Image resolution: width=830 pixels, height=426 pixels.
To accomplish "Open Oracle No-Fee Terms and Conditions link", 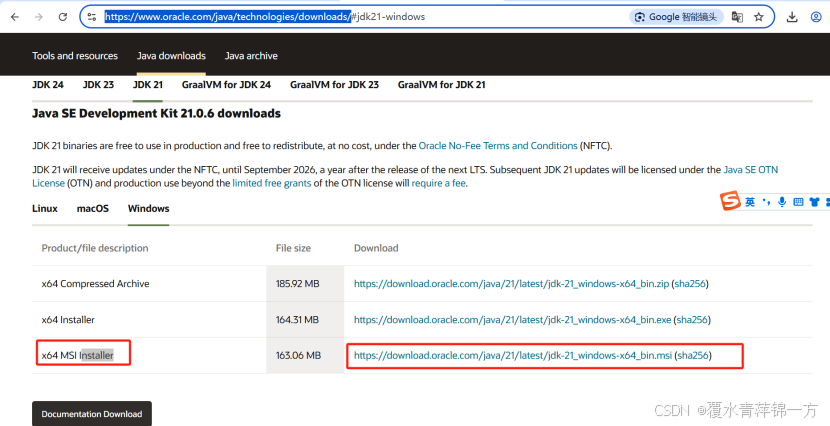I will tap(498, 146).
